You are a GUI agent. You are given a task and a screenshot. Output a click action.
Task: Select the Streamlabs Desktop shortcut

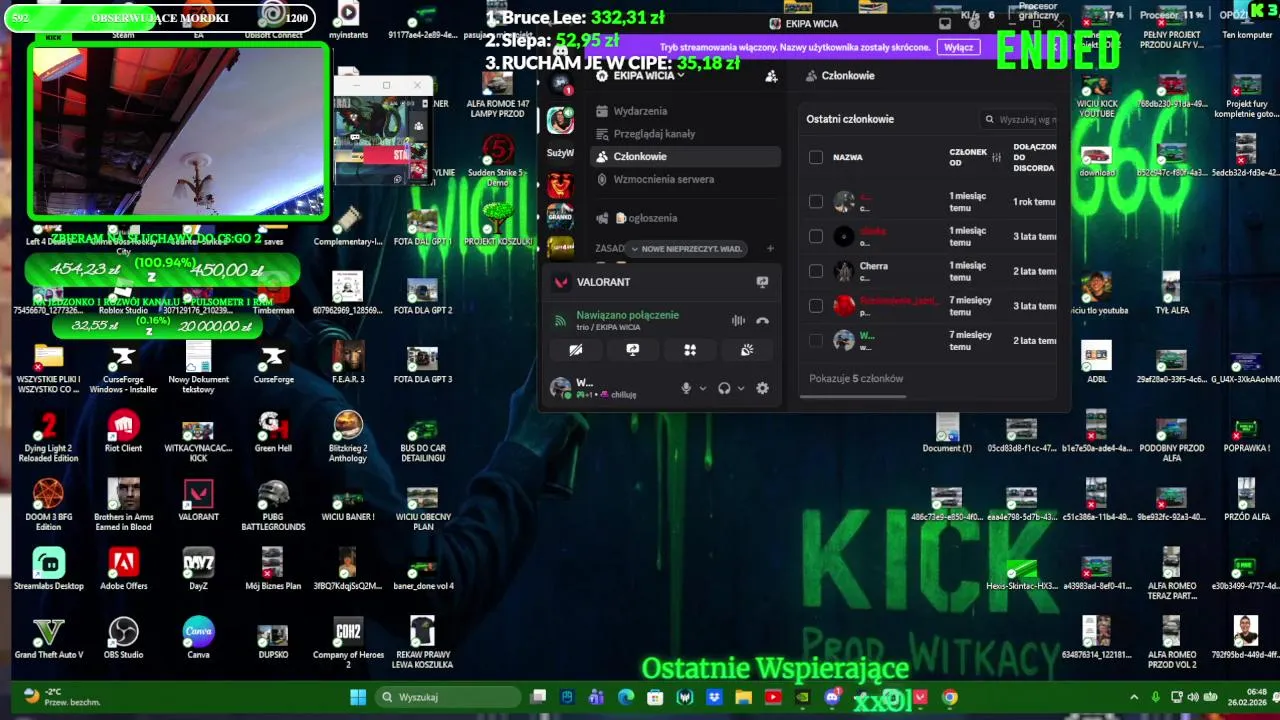pos(48,570)
